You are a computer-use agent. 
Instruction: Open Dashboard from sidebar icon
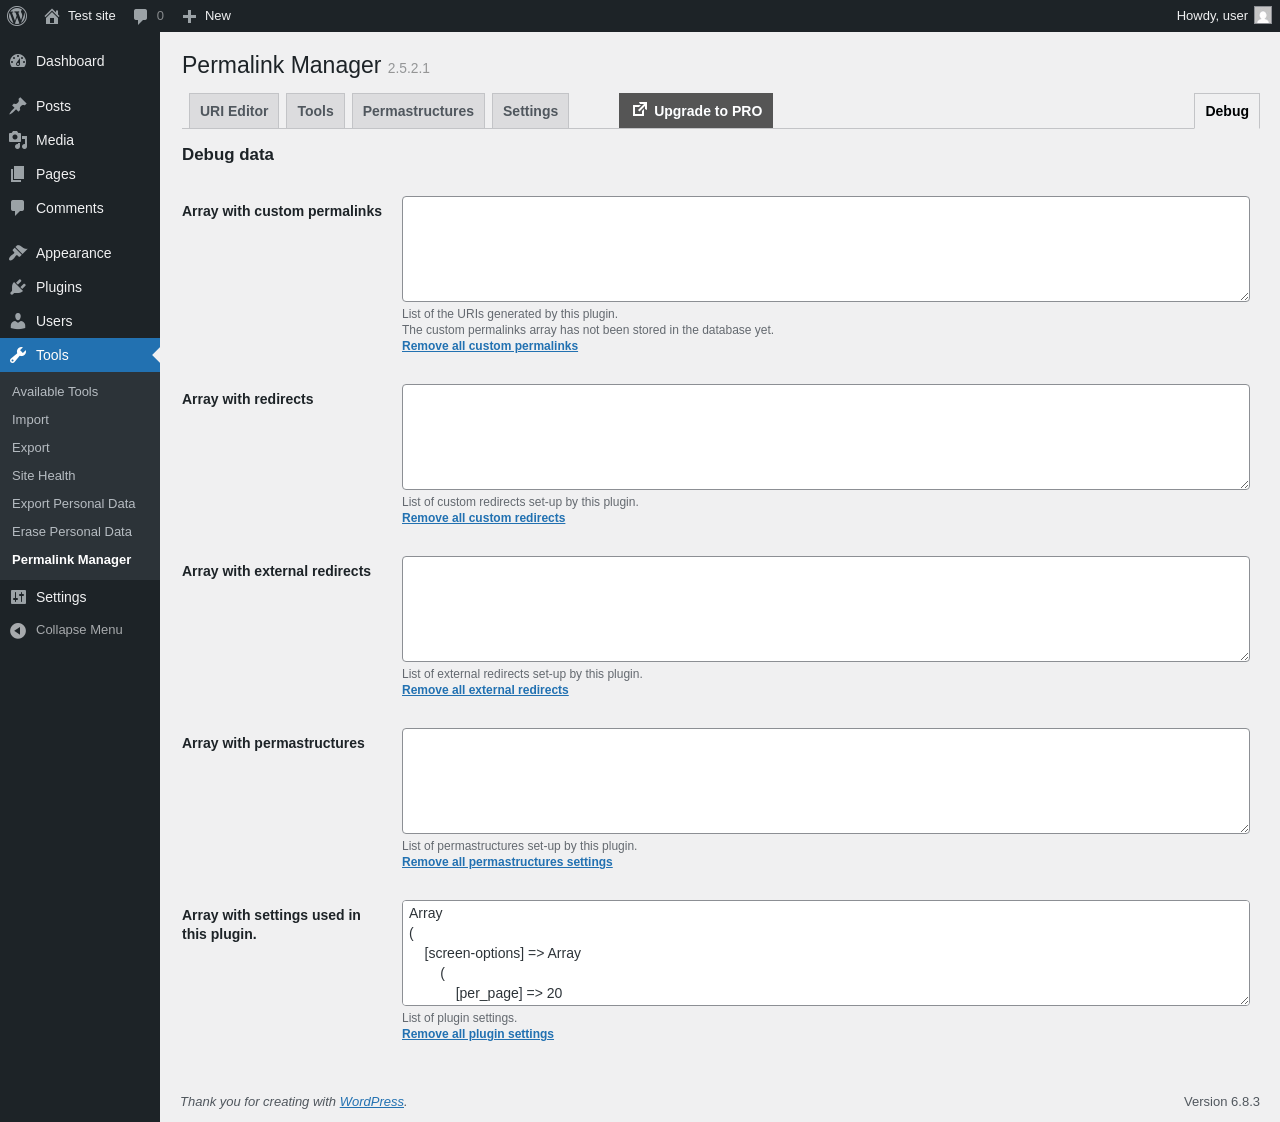18,61
